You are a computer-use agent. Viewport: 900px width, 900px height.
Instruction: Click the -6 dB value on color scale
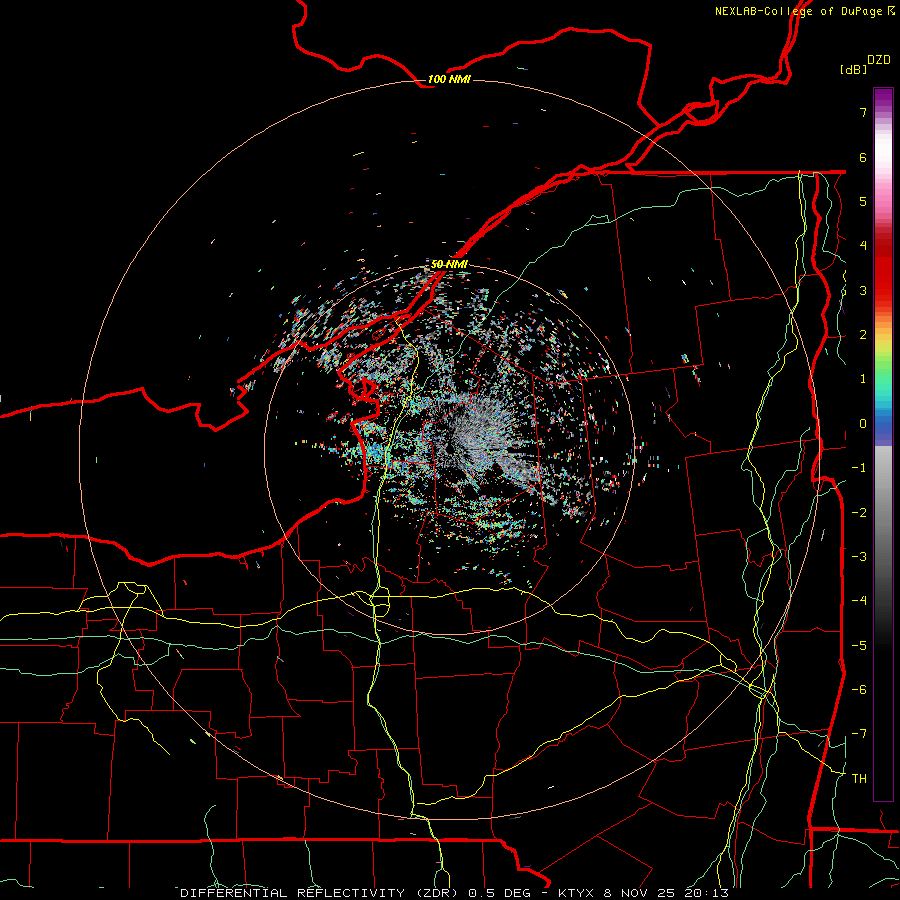[859, 690]
